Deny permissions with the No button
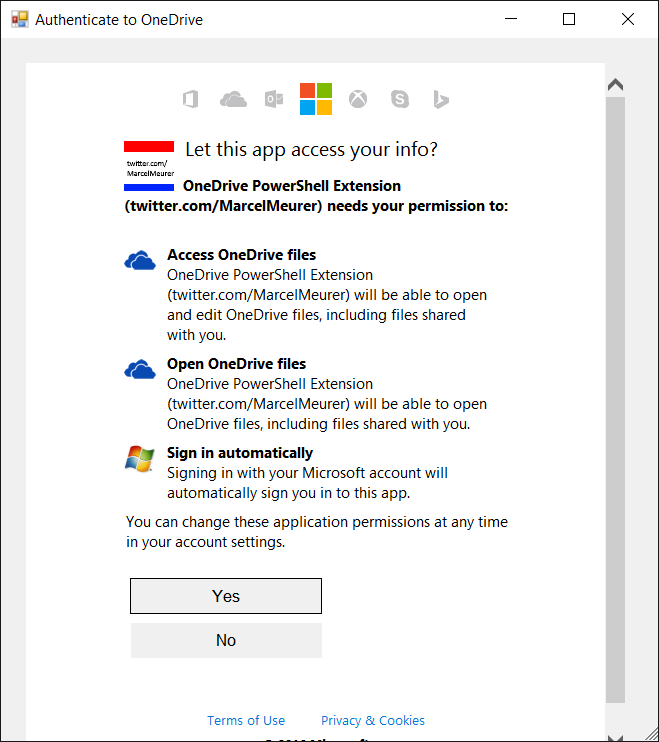 tap(226, 640)
